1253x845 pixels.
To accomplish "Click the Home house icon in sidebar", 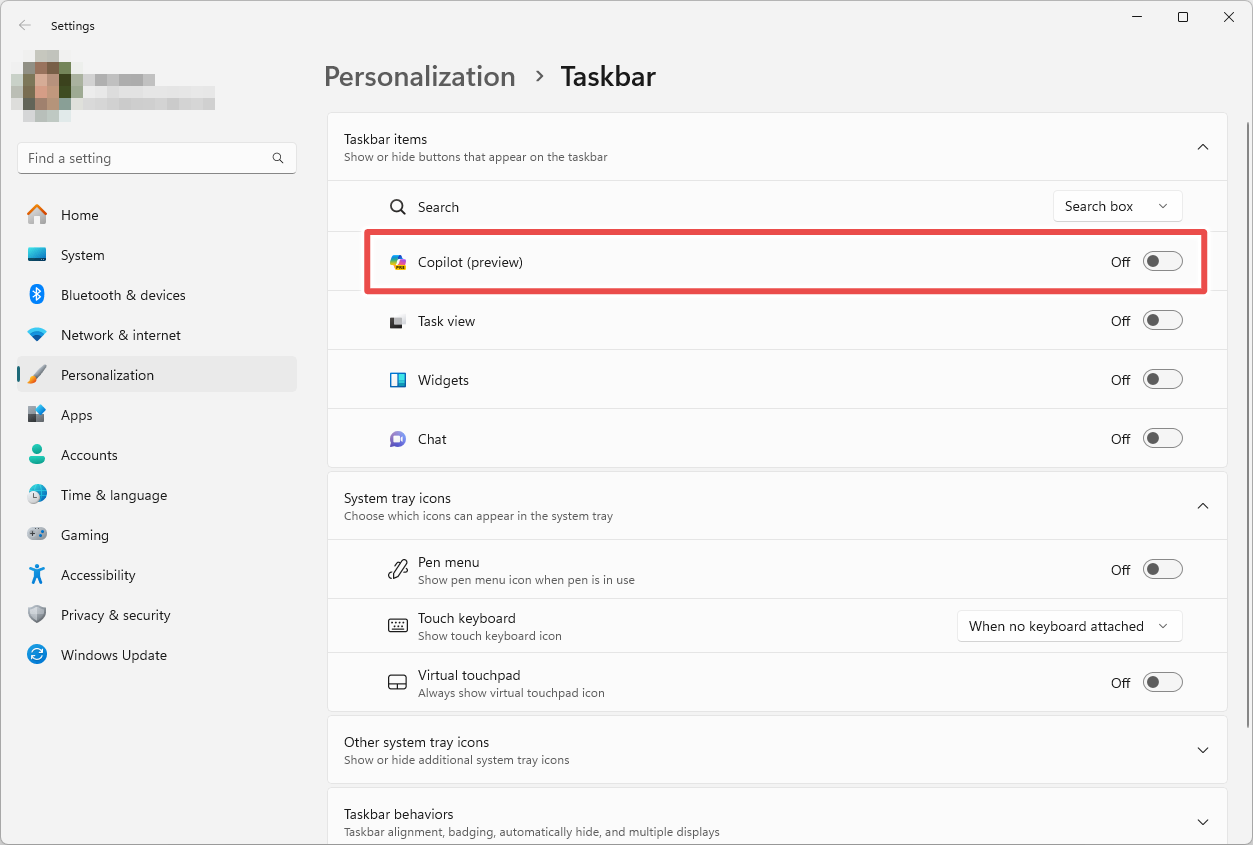I will [37, 215].
